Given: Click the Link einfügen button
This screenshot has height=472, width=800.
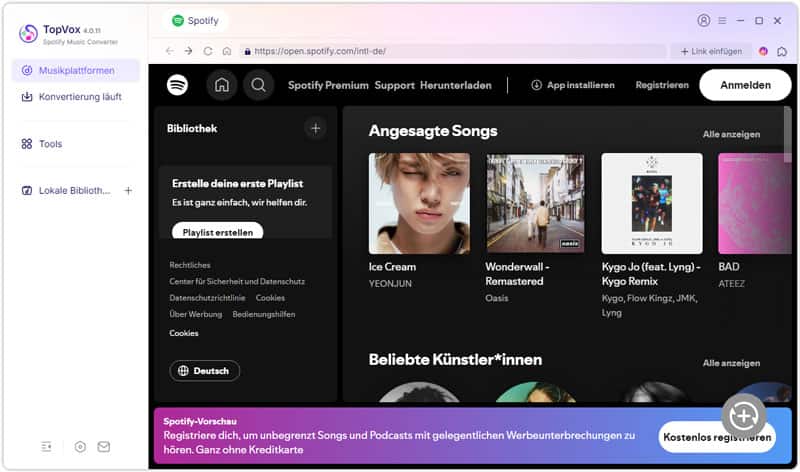Looking at the screenshot, I should click(711, 51).
